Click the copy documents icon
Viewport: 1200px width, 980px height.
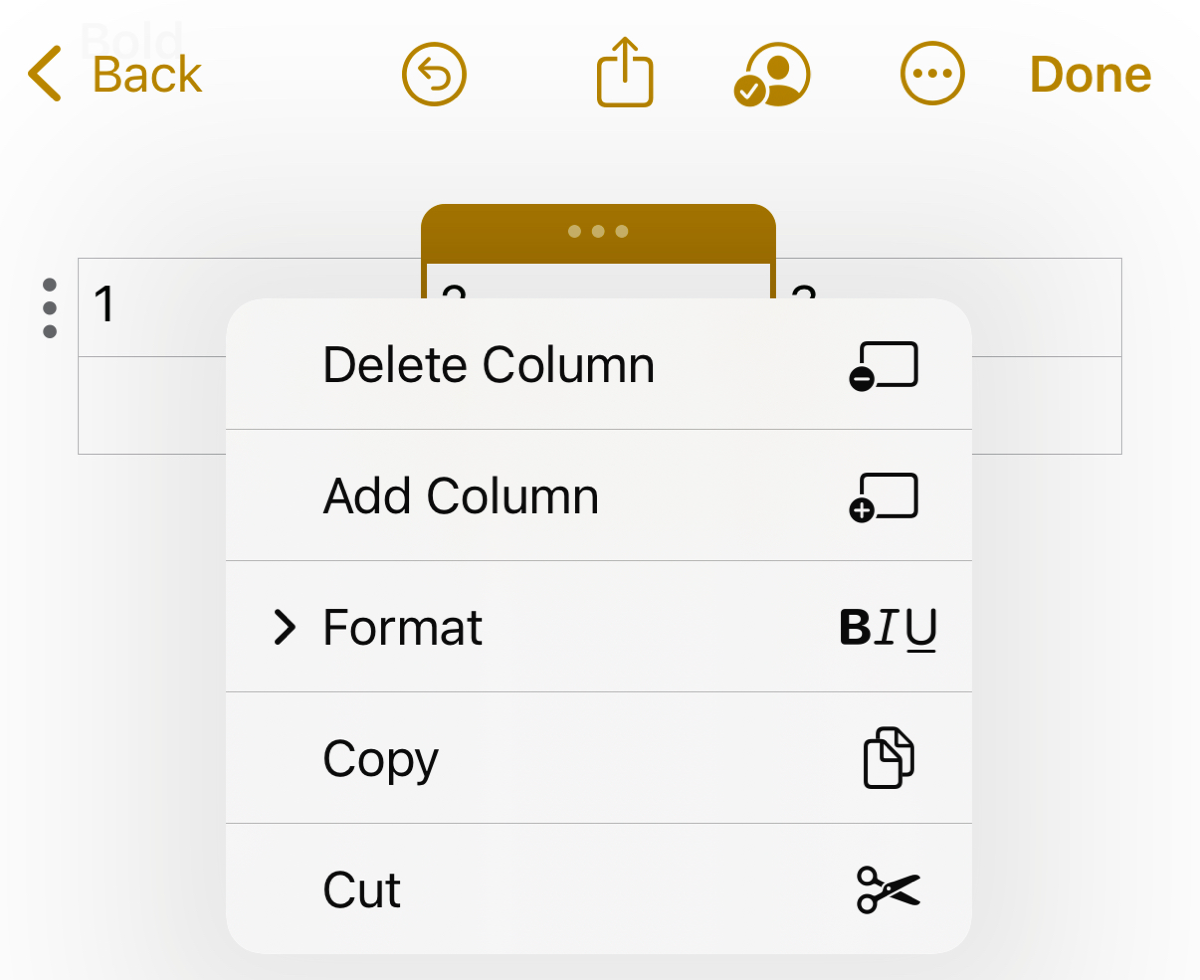pyautogui.click(x=888, y=759)
